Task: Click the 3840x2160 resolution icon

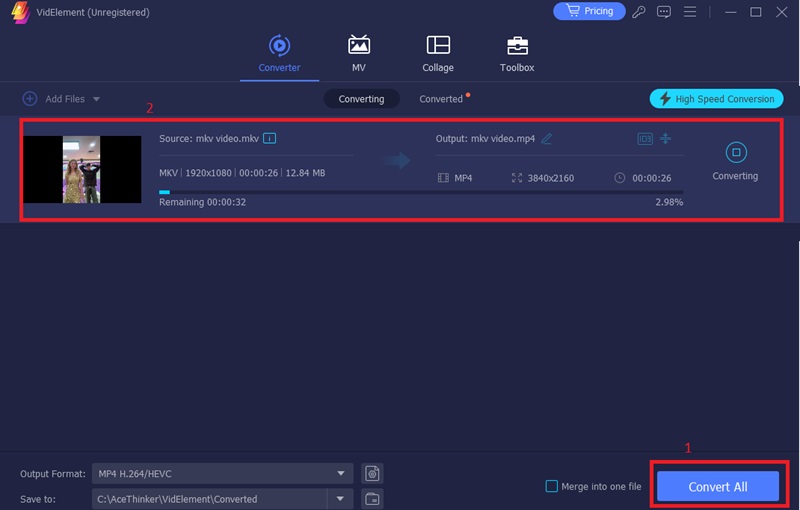Action: tap(517, 178)
